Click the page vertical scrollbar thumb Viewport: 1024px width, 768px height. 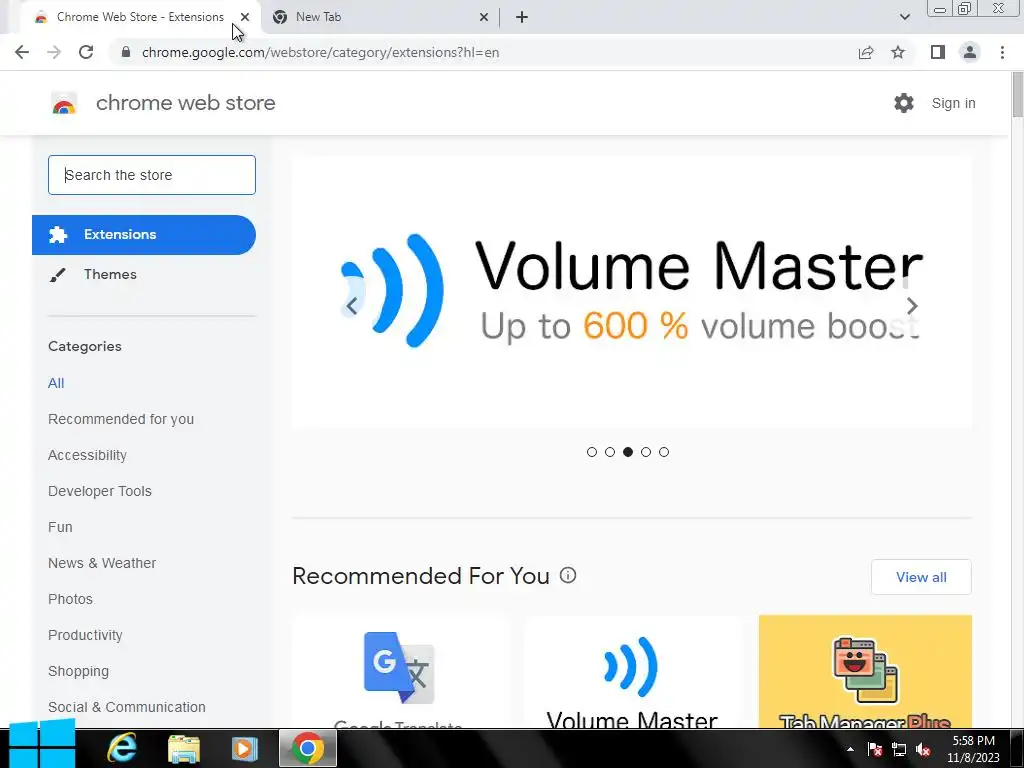pyautogui.click(x=1017, y=95)
